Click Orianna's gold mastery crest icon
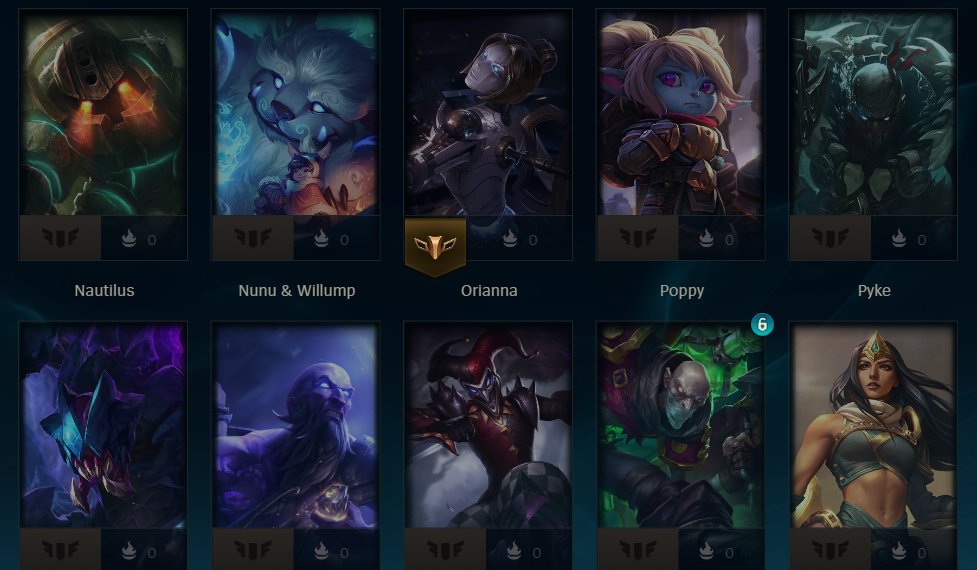The width and height of the screenshot is (977, 570). click(435, 247)
